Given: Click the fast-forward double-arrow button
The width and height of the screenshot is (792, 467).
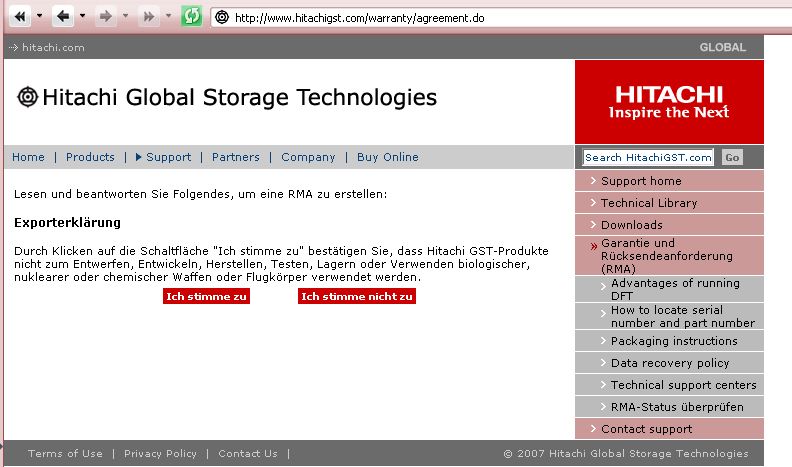Looking at the screenshot, I should tap(149, 17).
